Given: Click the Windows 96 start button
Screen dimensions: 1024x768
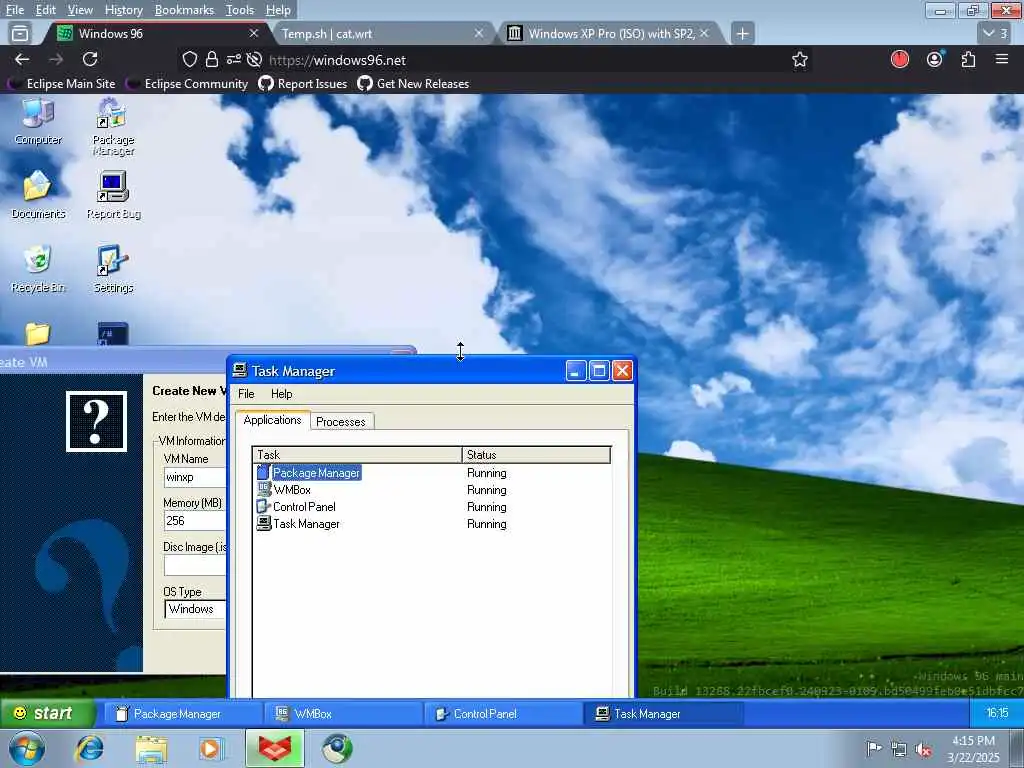Looking at the screenshot, I should coord(47,713).
